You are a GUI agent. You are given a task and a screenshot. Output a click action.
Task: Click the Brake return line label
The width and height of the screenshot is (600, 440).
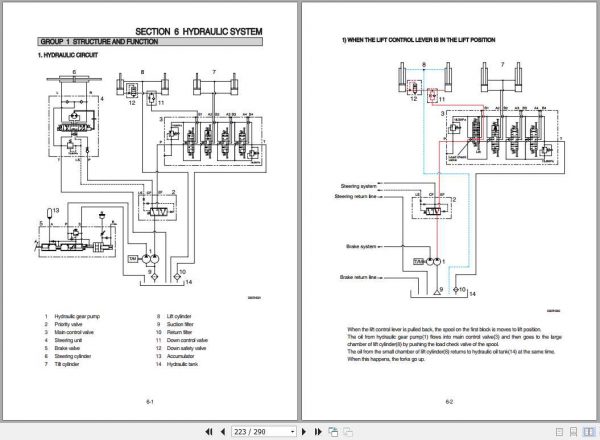coord(358,277)
